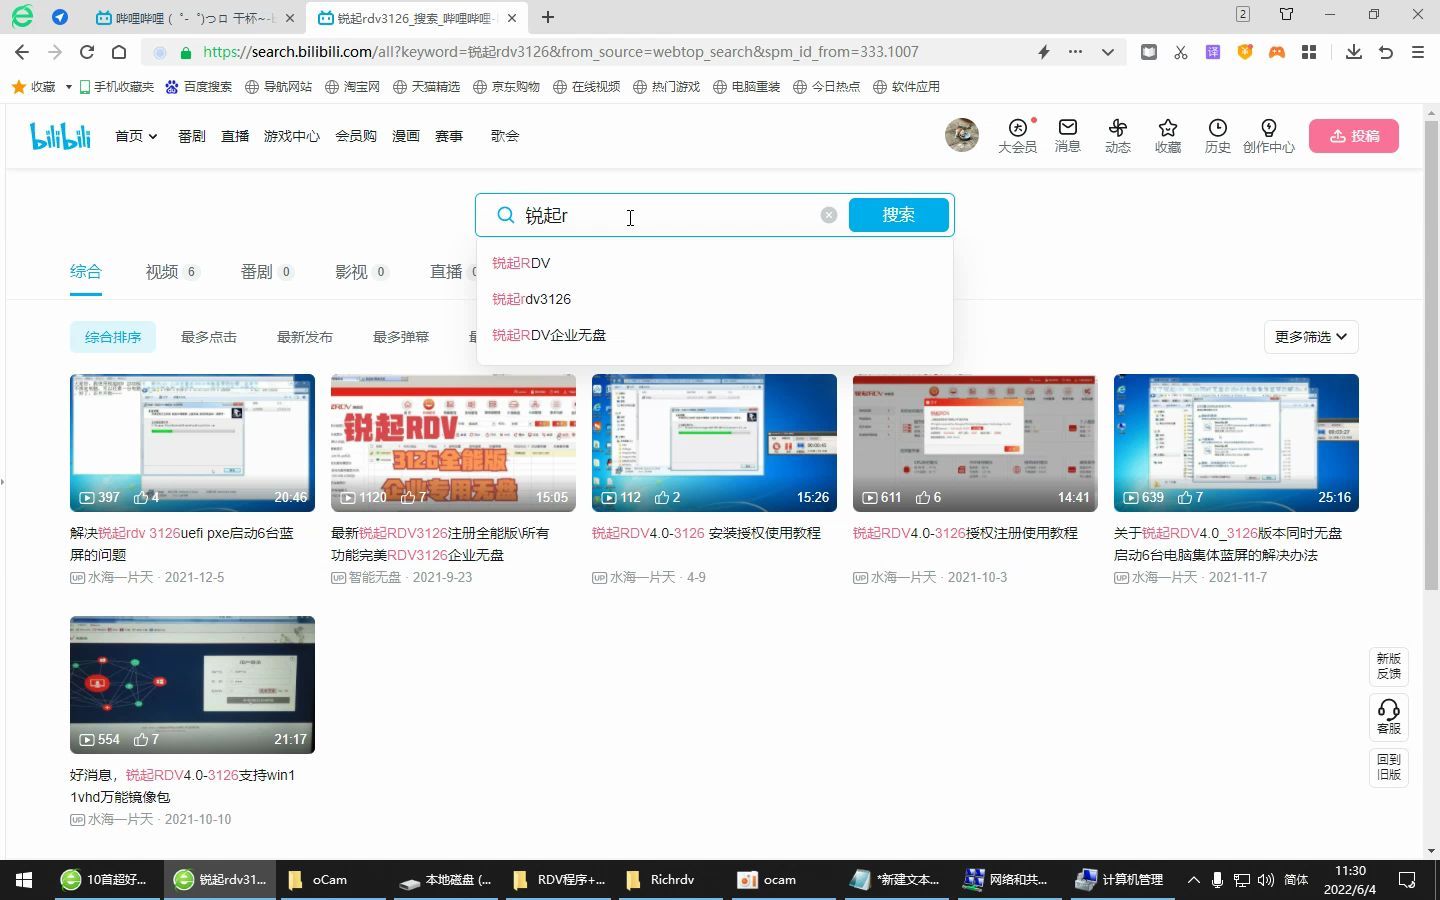Image resolution: width=1440 pixels, height=900 pixels.
Task: Open the 收藏 favorites star icon
Action: pyautogui.click(x=1167, y=135)
